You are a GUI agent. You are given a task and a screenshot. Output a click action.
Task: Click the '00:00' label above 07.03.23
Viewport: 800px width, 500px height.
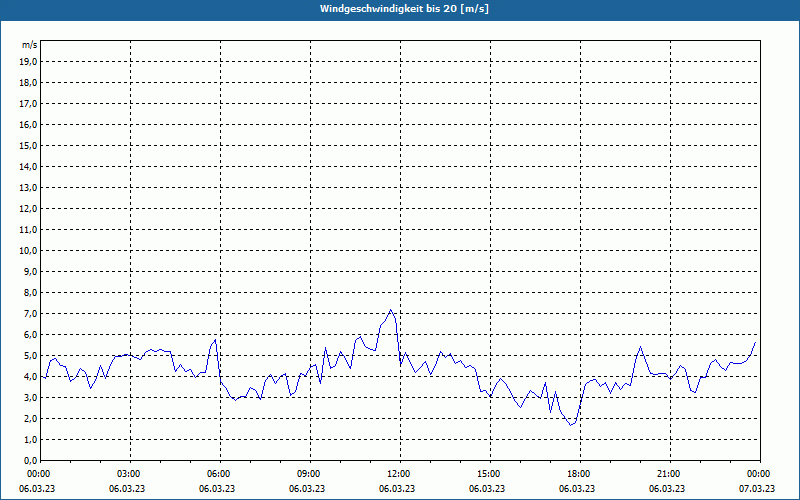click(758, 474)
